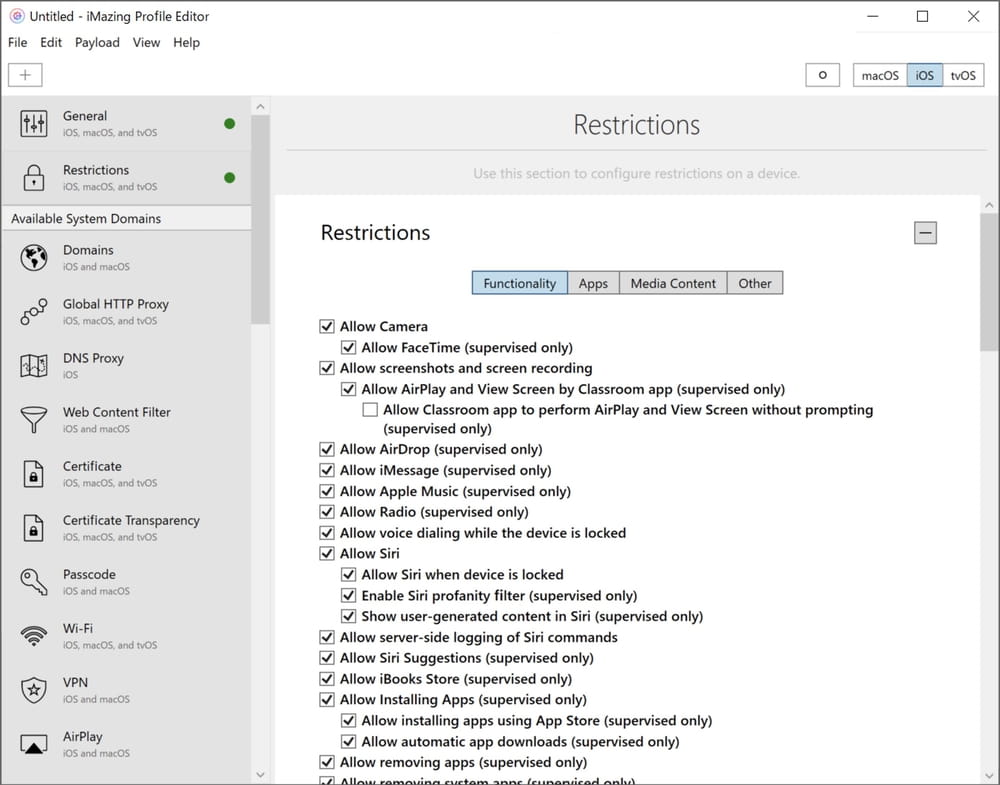The height and width of the screenshot is (785, 1000).
Task: Select the Functionality tab
Action: point(520,283)
